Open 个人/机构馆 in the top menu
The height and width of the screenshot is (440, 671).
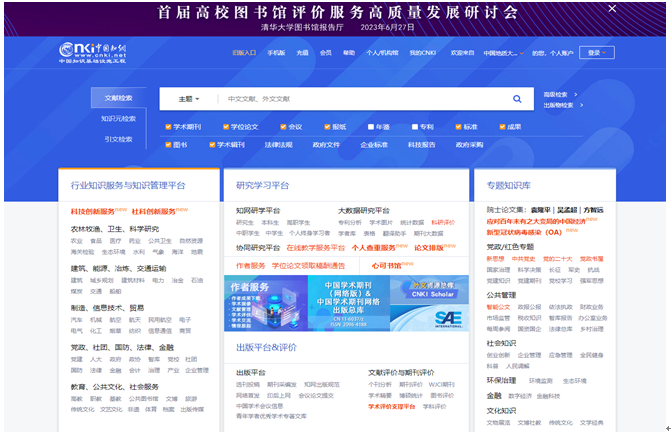tap(382, 53)
